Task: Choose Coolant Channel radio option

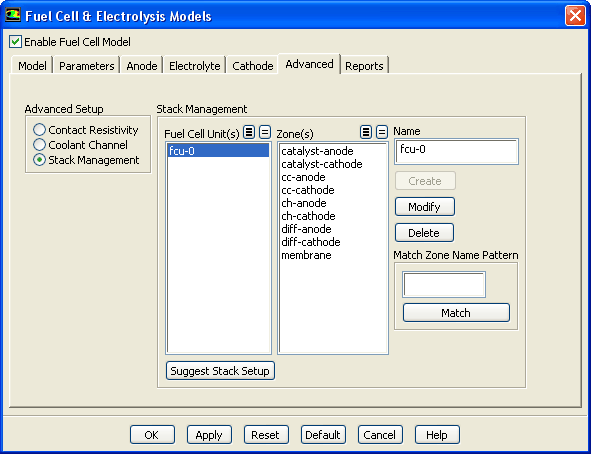Action: pos(39,145)
